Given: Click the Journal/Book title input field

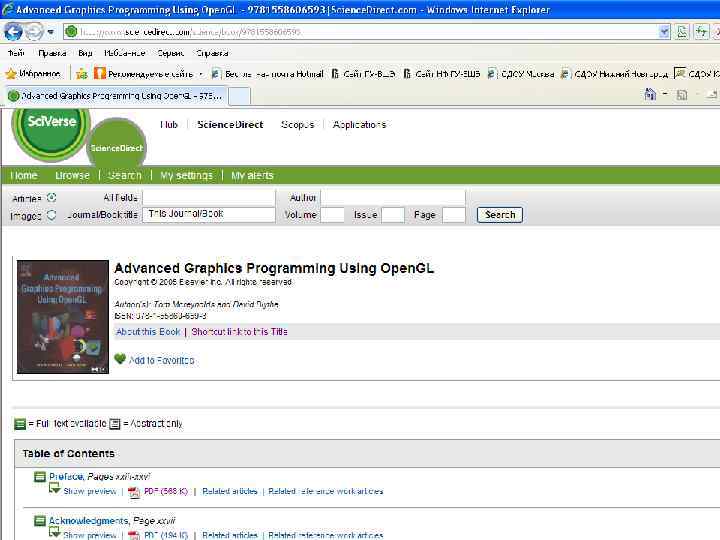Looking at the screenshot, I should (209, 214).
